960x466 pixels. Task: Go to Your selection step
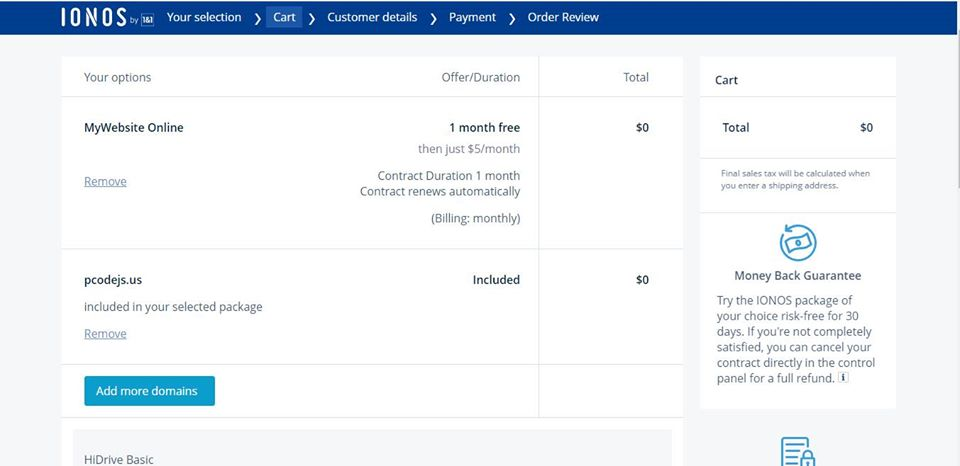pyautogui.click(x=204, y=17)
